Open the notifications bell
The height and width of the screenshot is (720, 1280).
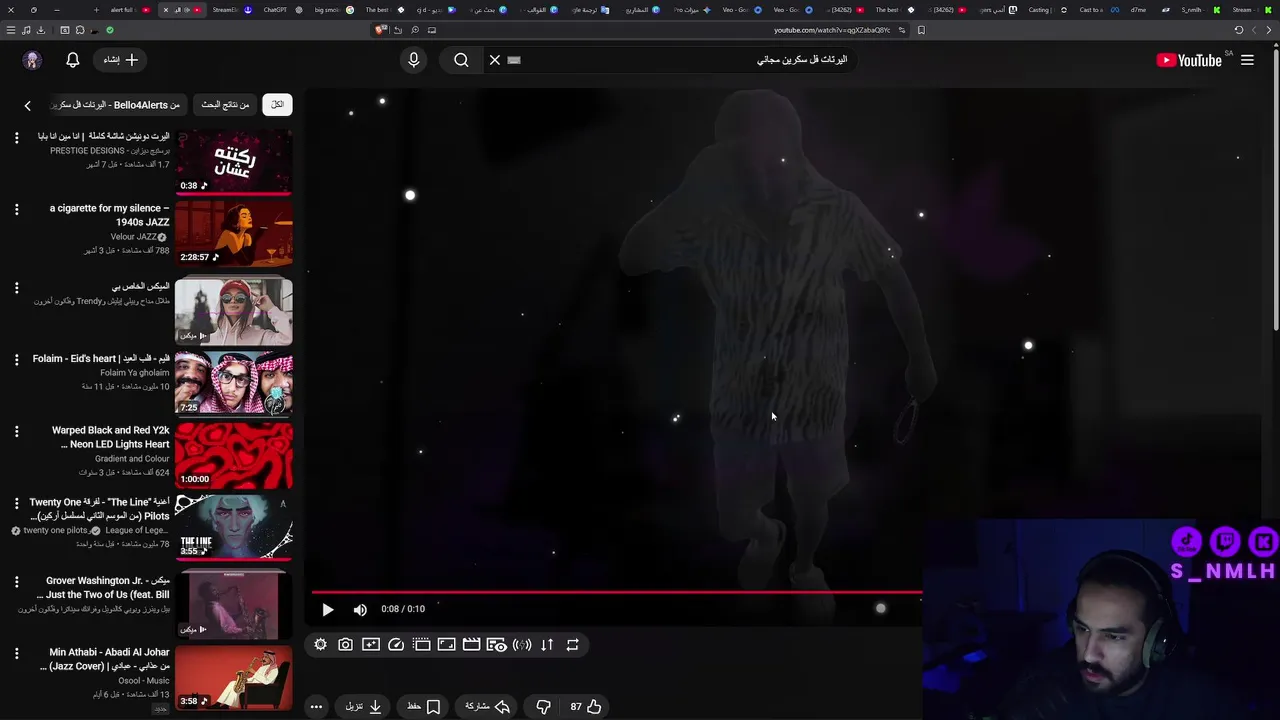click(72, 60)
